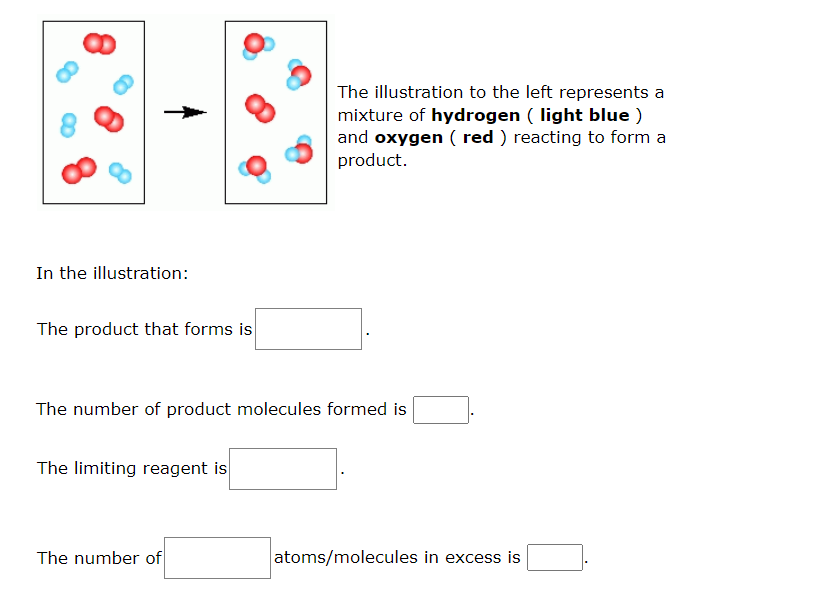818x608 pixels.
Task: Click inside the product name input field
Action: [x=308, y=329]
